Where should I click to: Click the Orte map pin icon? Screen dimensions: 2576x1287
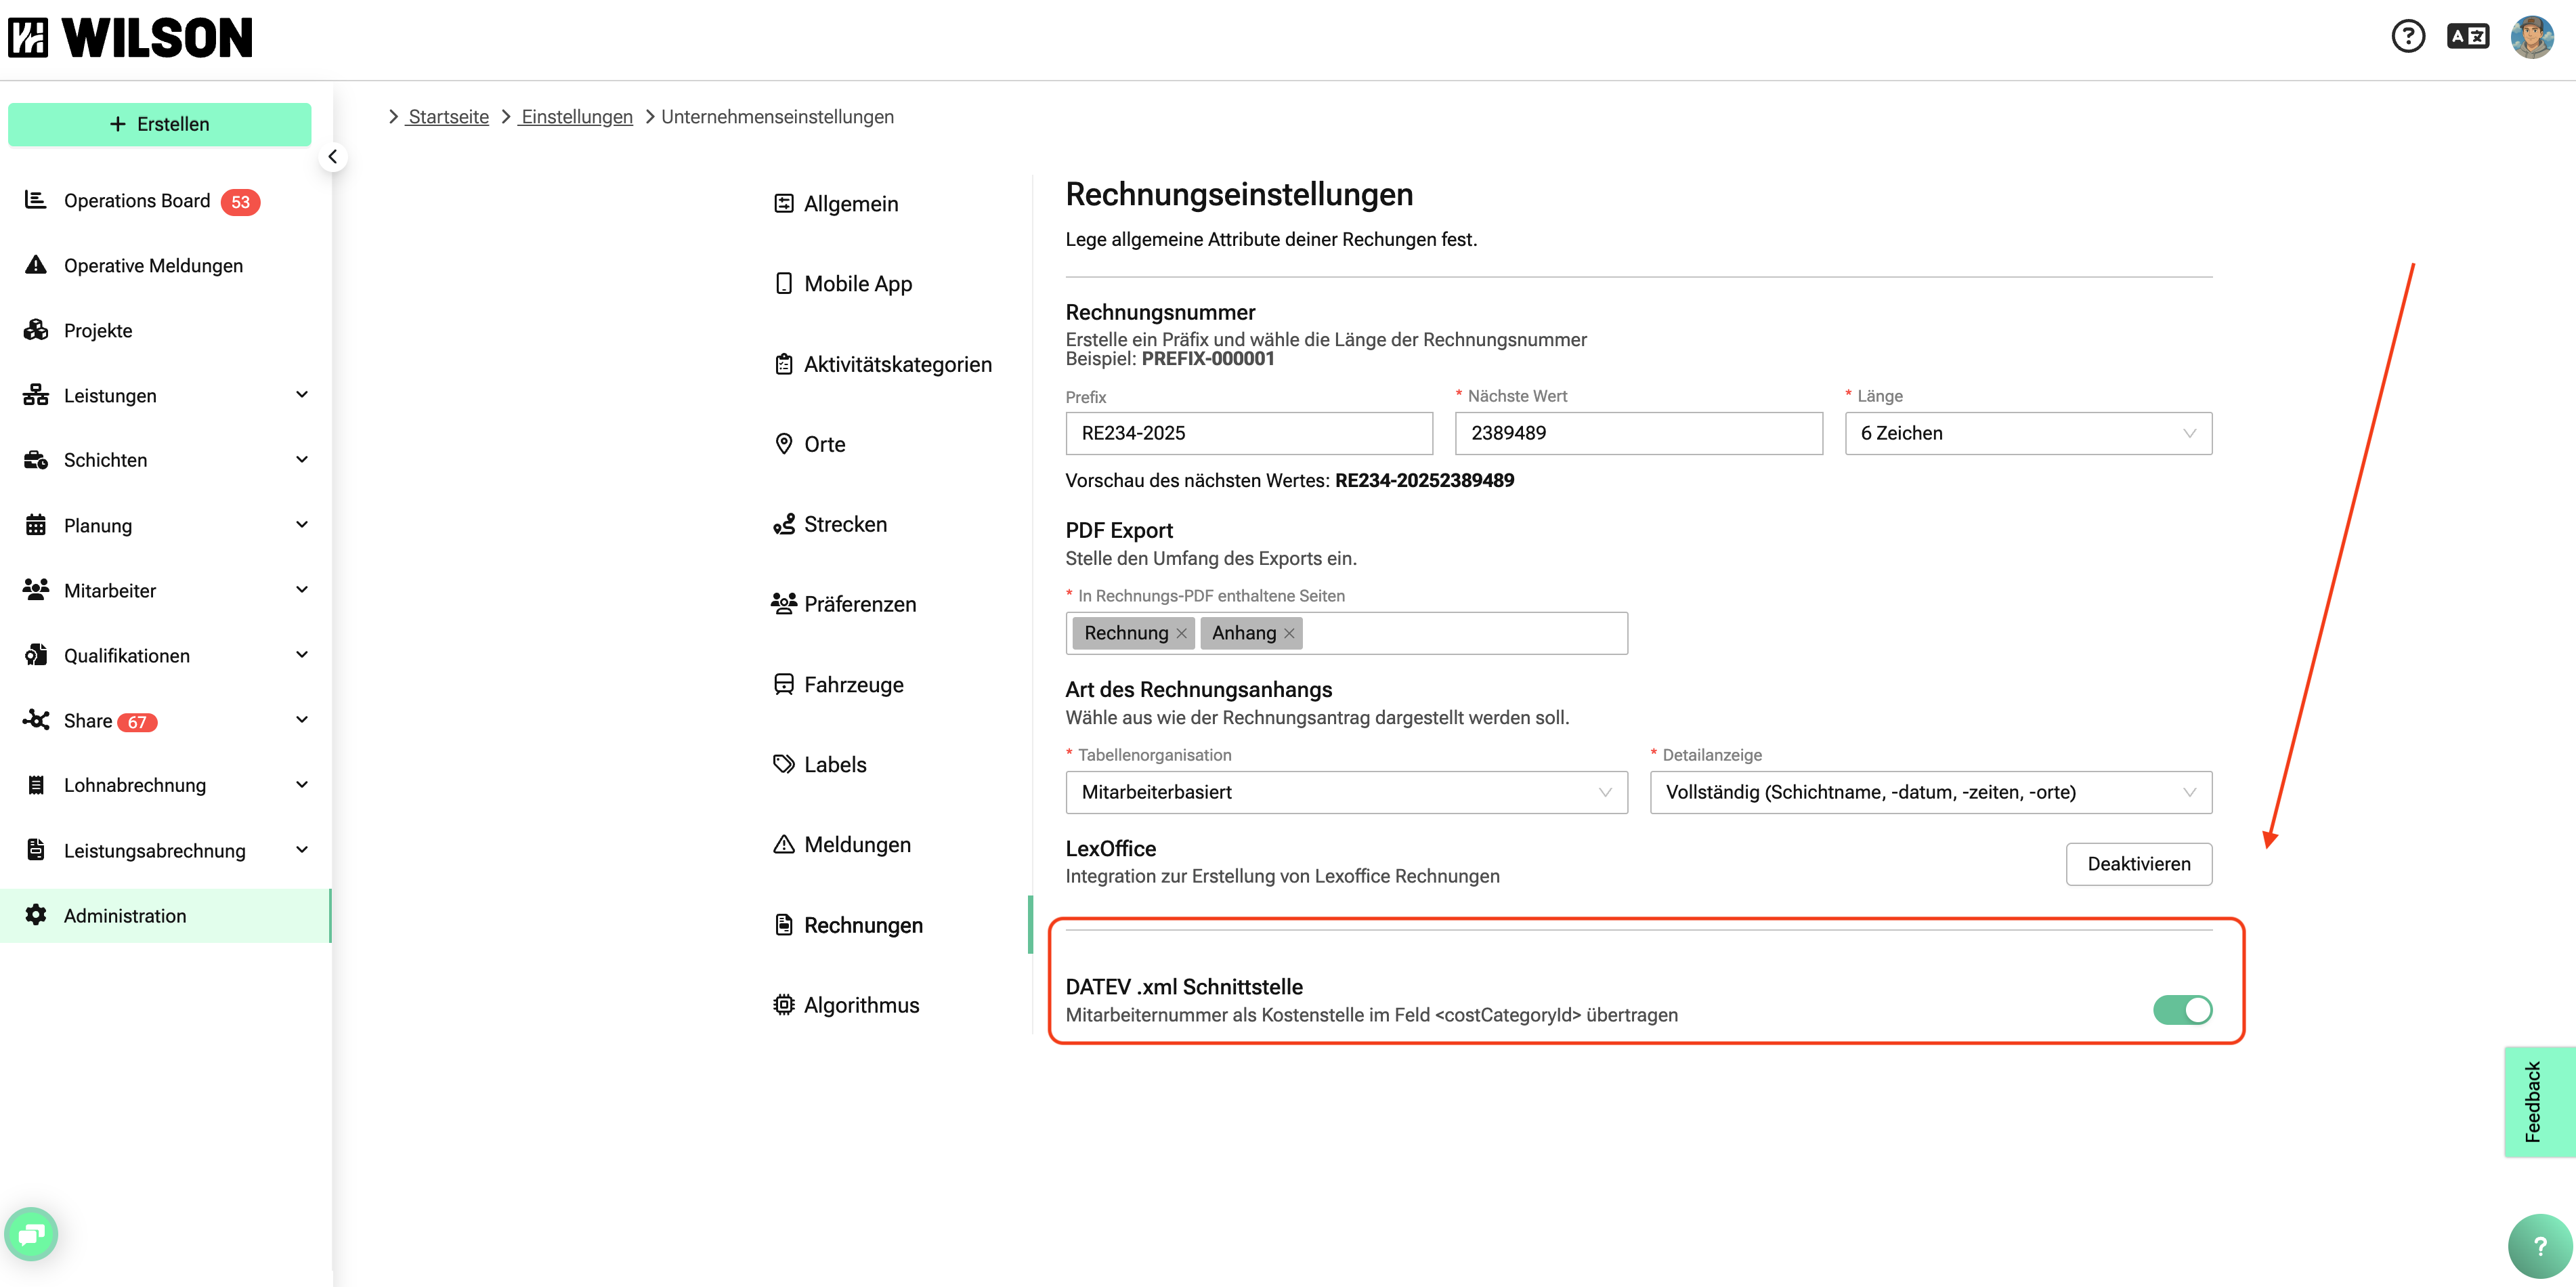[784, 444]
